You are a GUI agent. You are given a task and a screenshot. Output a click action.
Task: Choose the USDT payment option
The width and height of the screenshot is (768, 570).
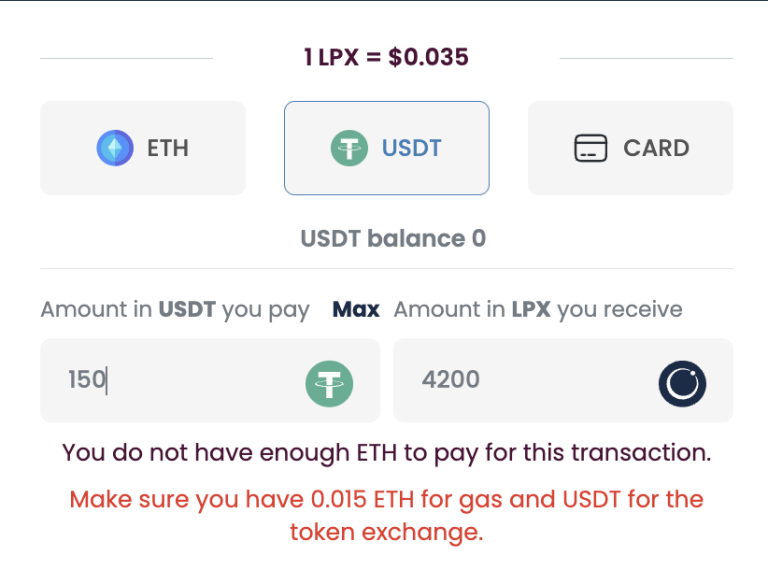click(x=387, y=148)
